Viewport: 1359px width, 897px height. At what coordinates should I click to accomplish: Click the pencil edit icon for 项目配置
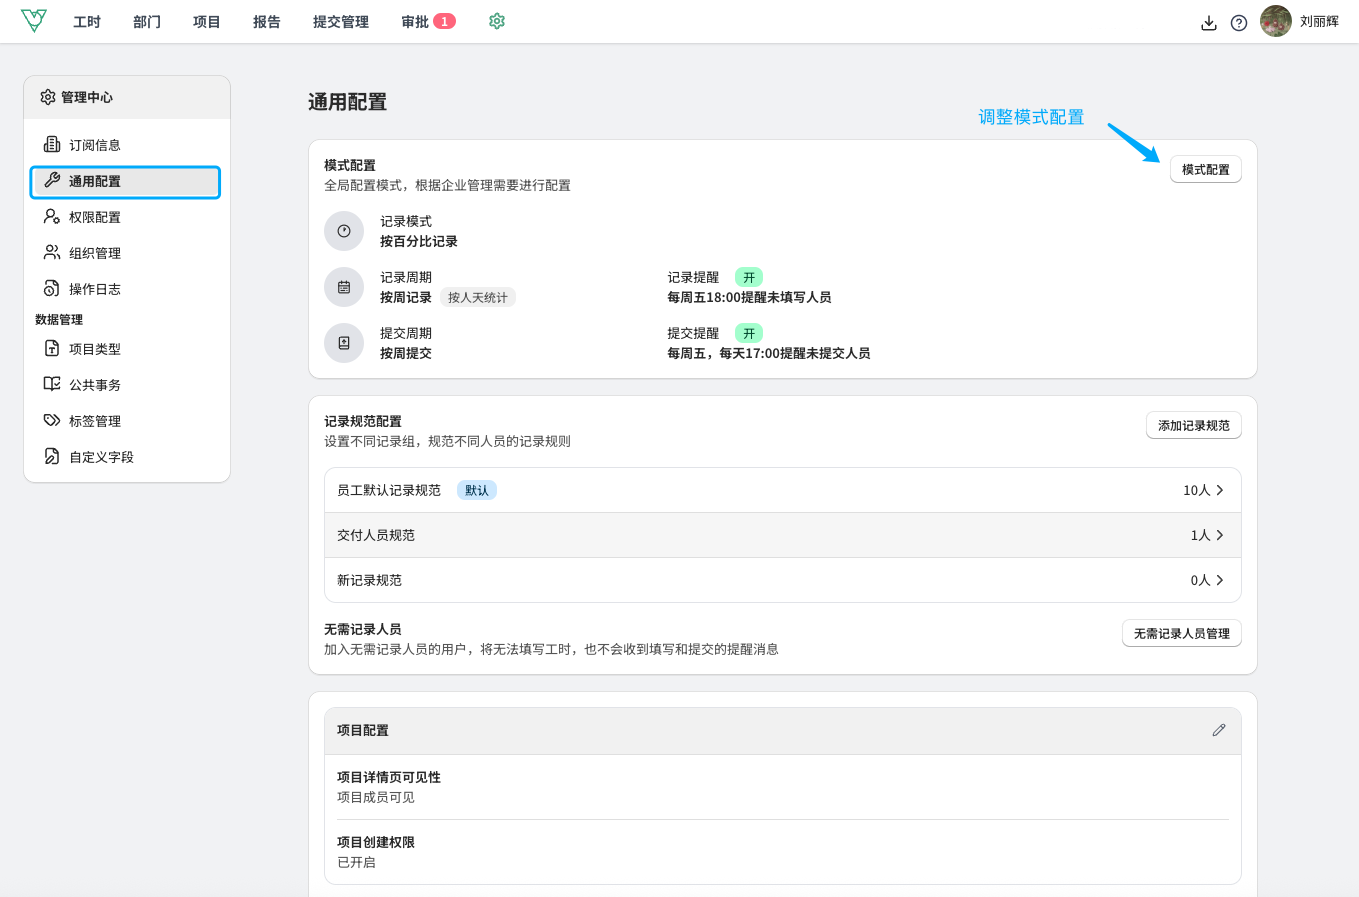[1218, 730]
